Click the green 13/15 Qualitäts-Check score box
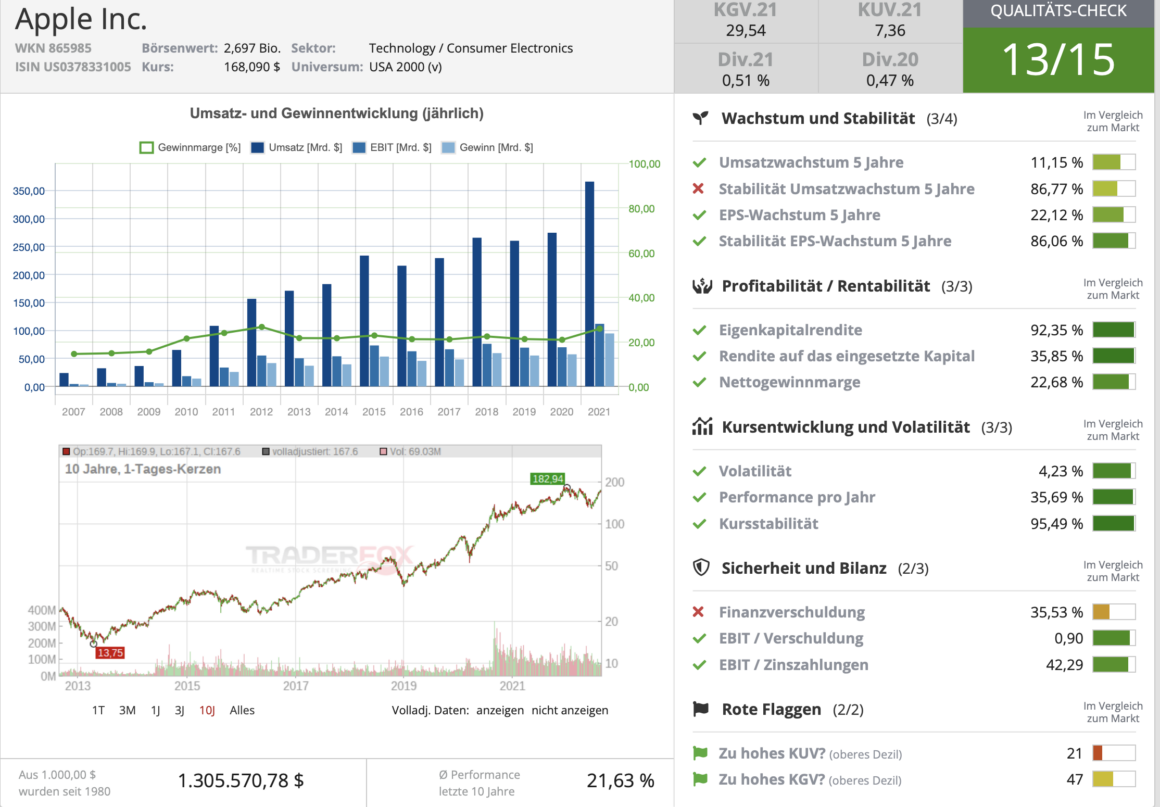Viewport: 1160px width, 807px height. coord(1057,60)
